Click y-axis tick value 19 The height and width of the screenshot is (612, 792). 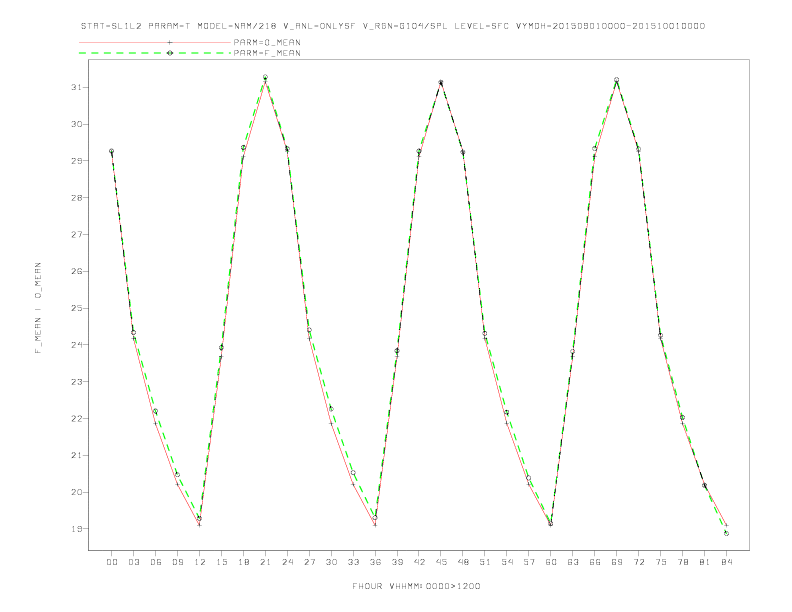pos(76,529)
